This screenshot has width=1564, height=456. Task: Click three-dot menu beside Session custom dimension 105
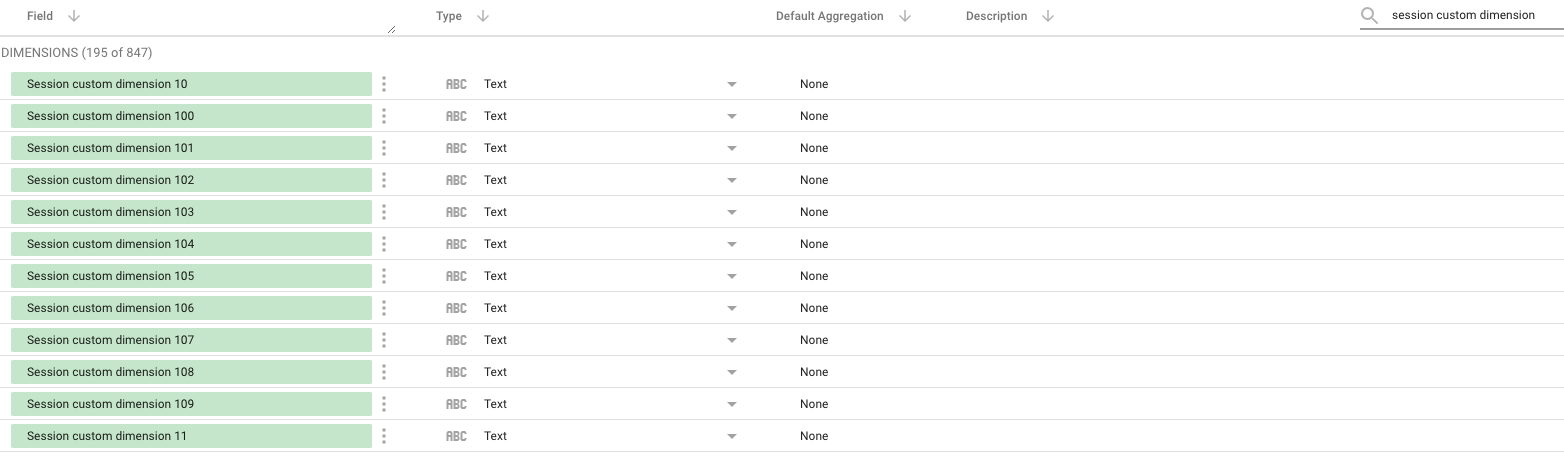pyautogui.click(x=384, y=276)
